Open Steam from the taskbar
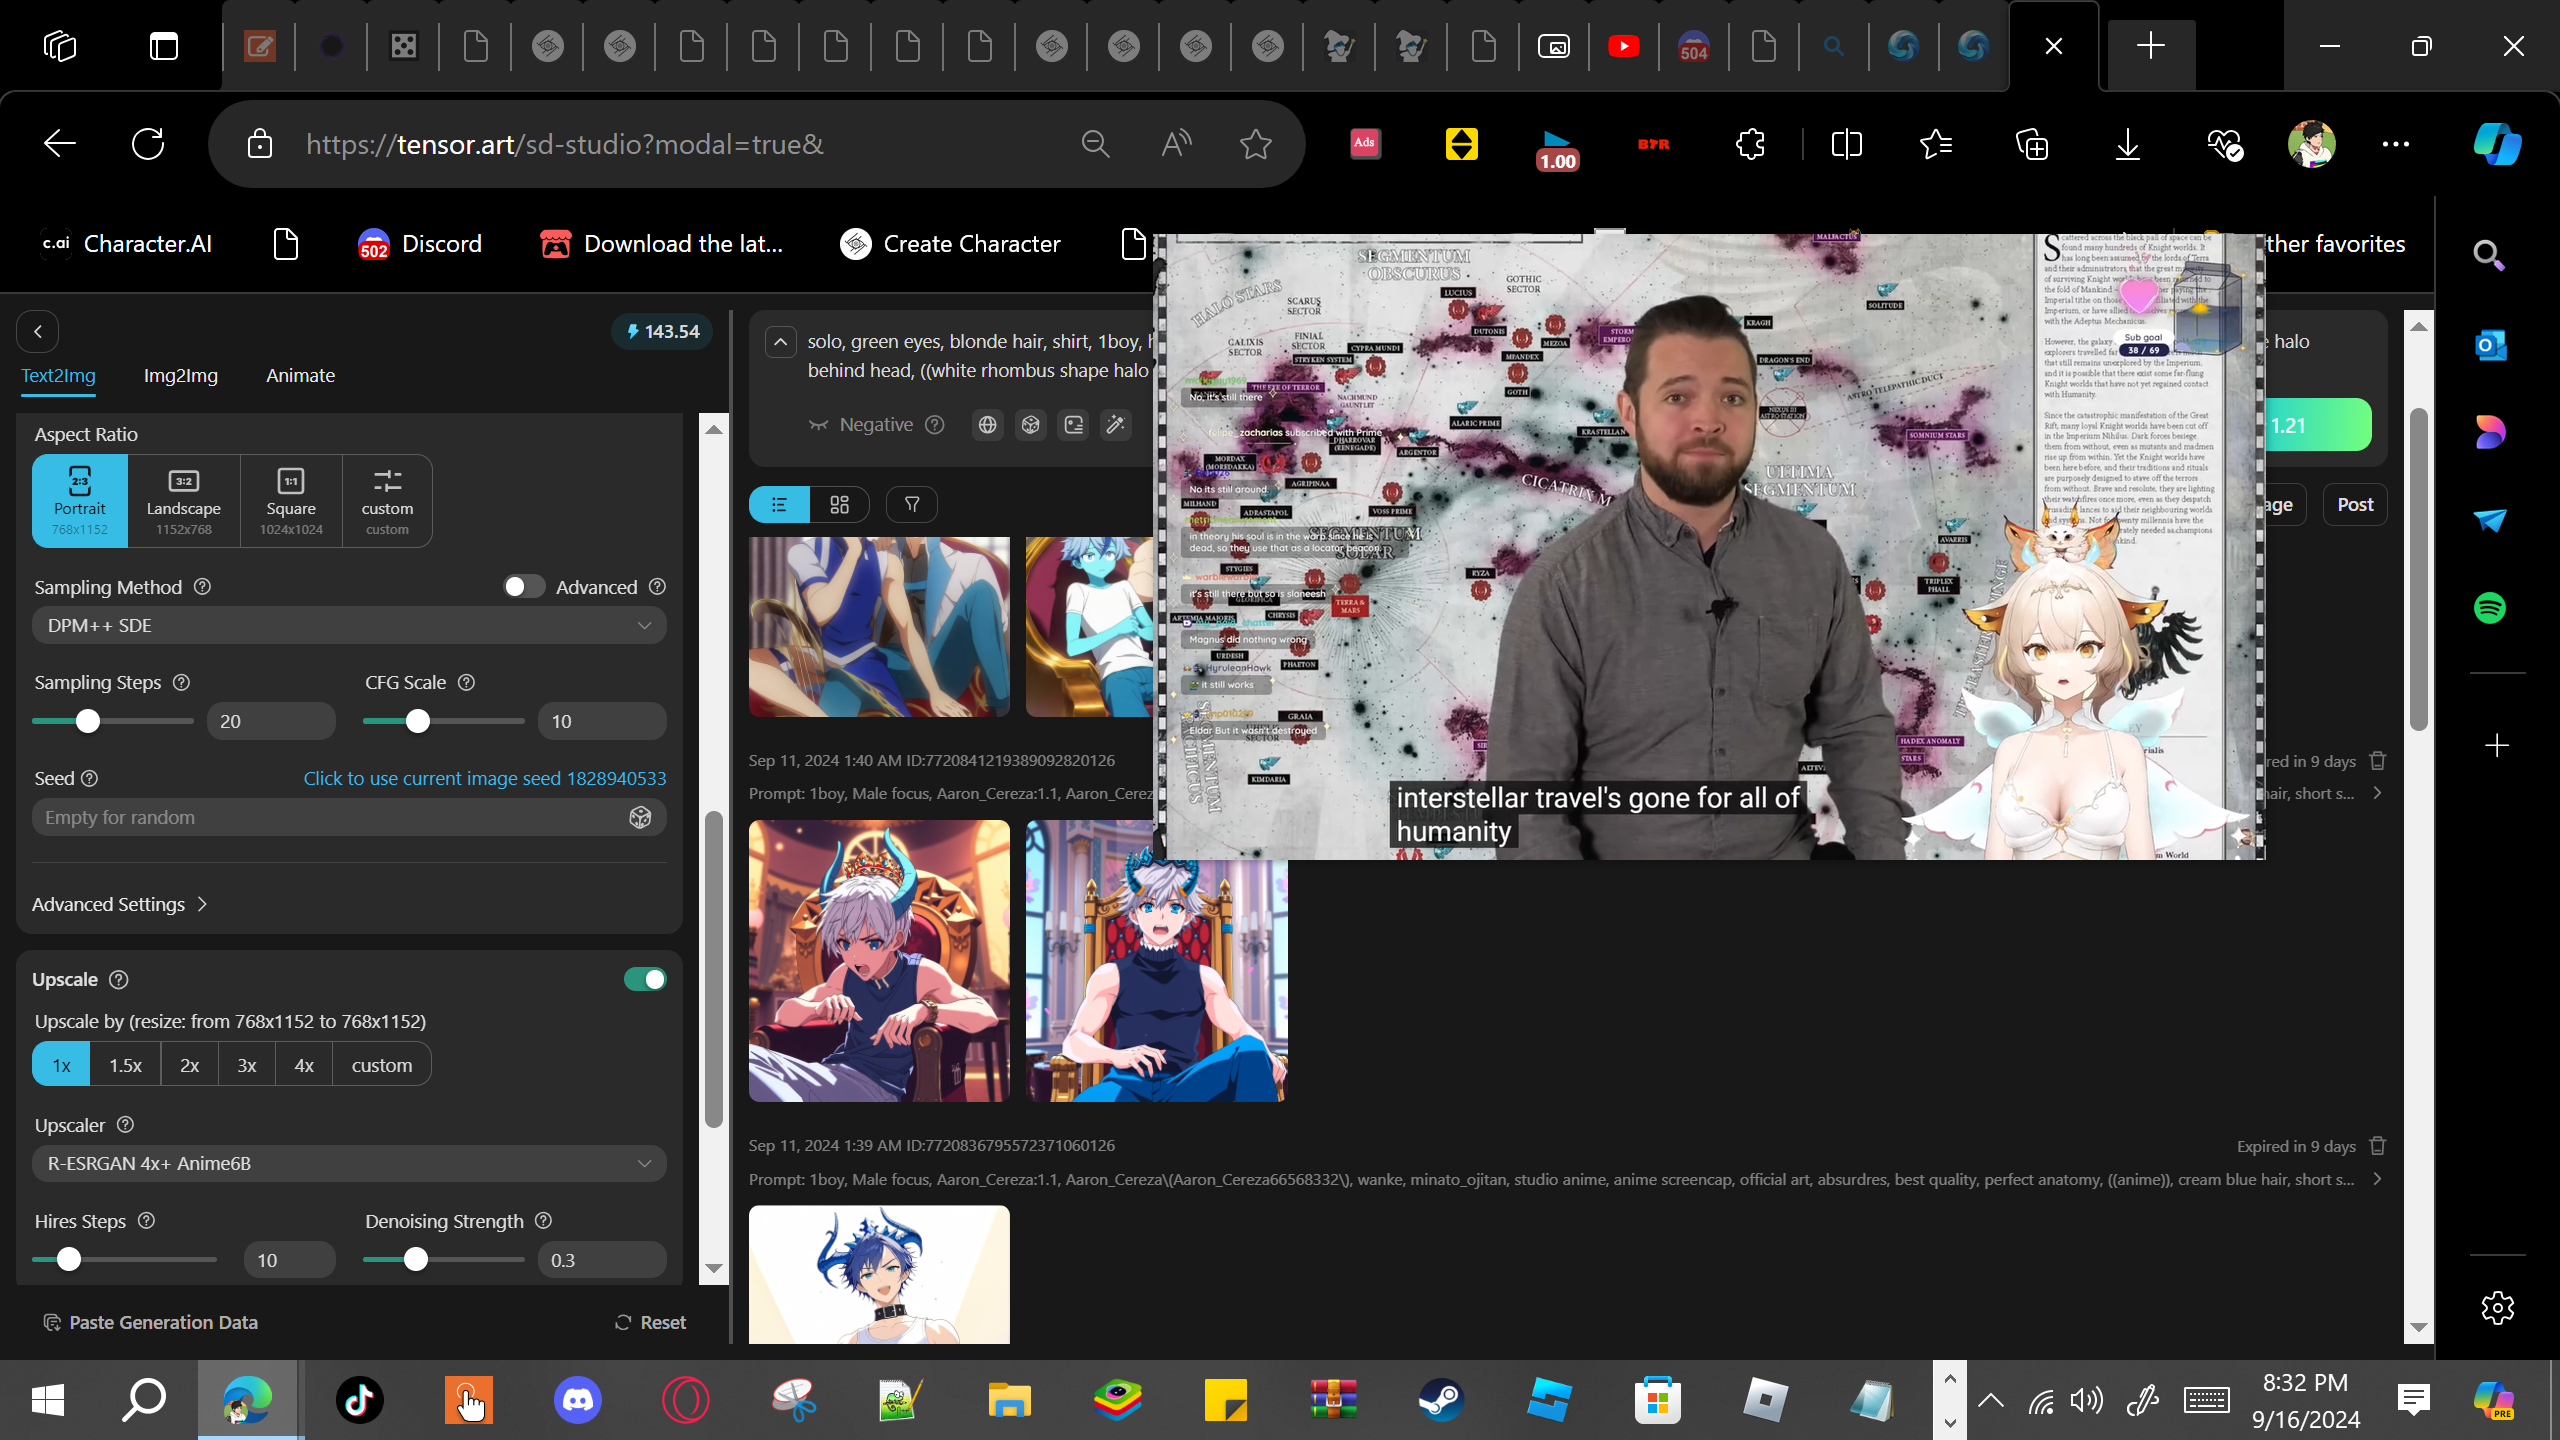The width and height of the screenshot is (2560, 1440). coord(1441,1400)
